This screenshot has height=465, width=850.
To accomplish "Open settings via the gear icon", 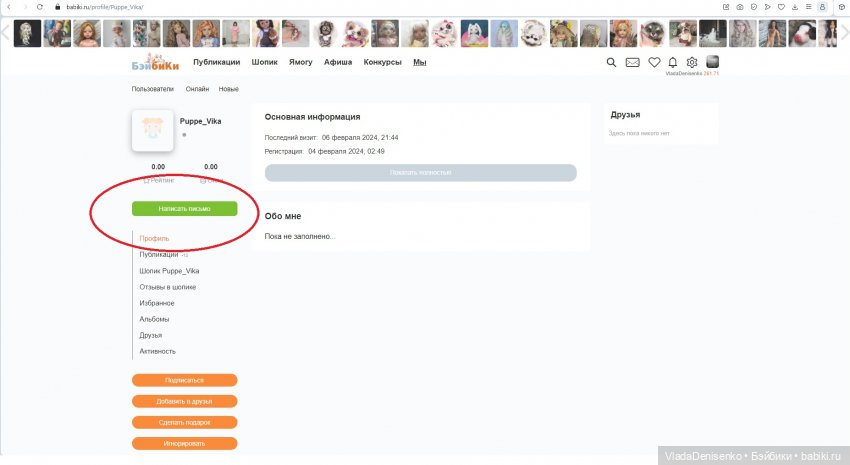I will pyautogui.click(x=691, y=62).
